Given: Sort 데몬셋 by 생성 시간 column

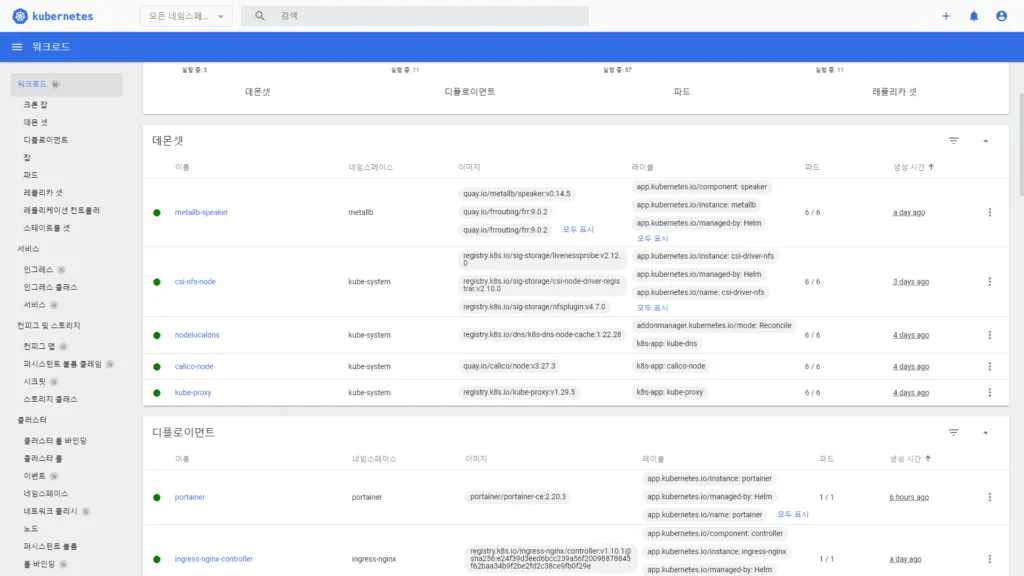Looking at the screenshot, I should (x=913, y=167).
